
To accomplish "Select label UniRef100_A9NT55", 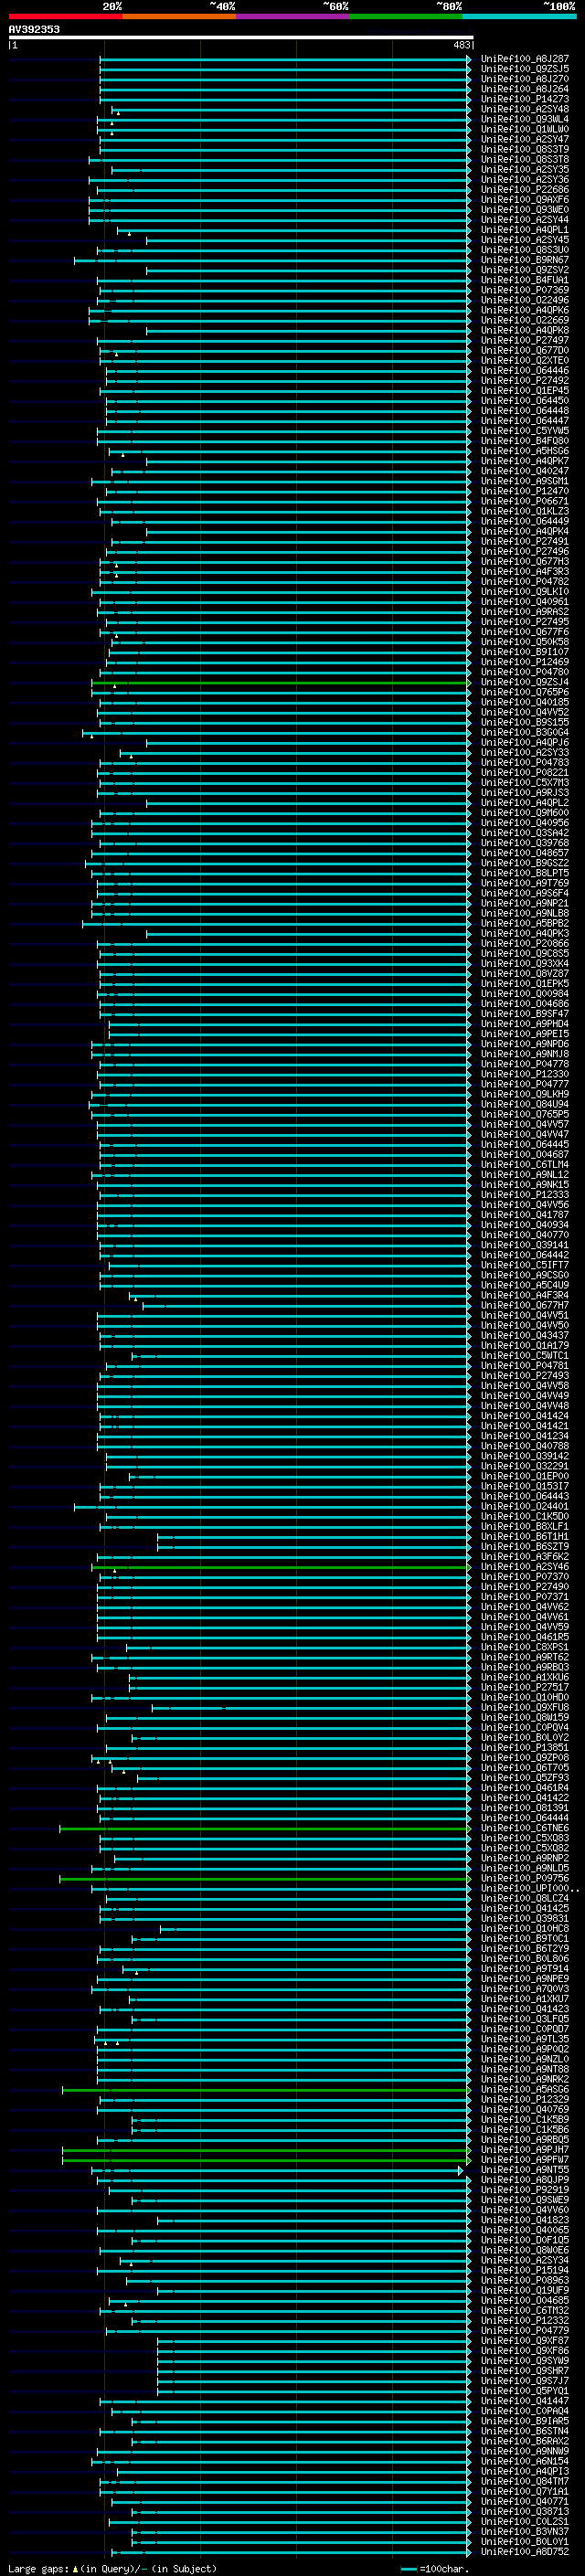I will (525, 2169).
